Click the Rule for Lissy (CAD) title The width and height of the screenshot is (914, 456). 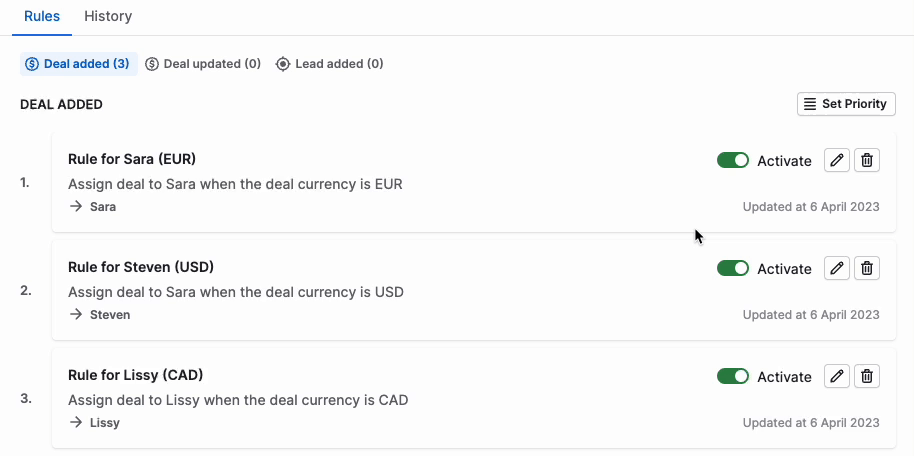[x=135, y=375]
